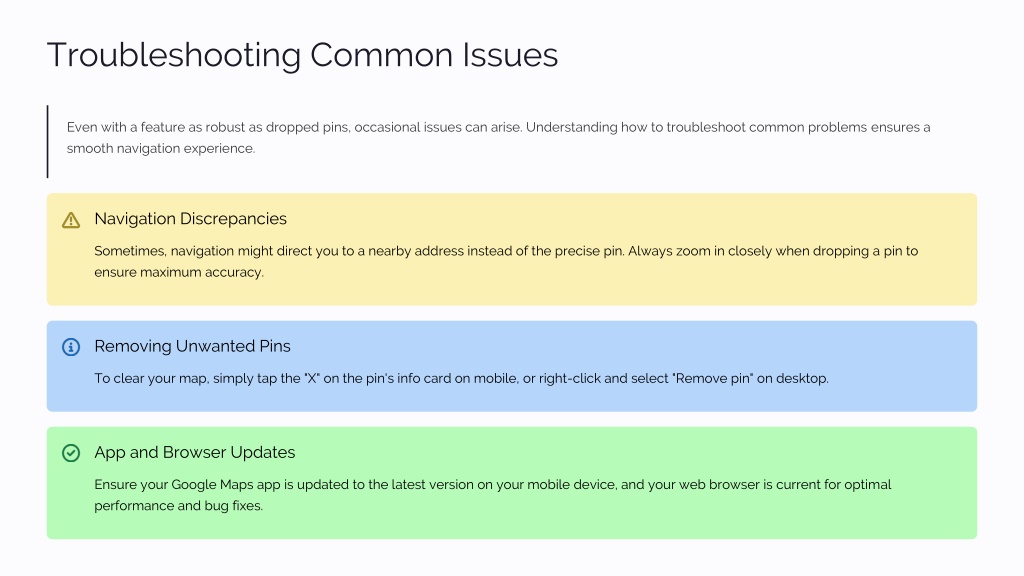
Task: Select the "Troubleshooting Common Issues" title
Action: (x=302, y=55)
